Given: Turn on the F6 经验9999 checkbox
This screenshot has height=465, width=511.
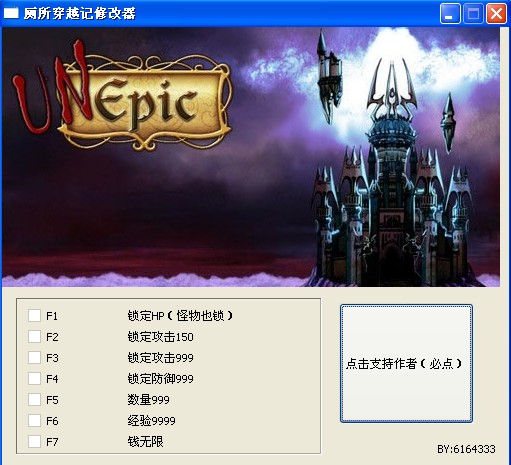Looking at the screenshot, I should (x=34, y=420).
